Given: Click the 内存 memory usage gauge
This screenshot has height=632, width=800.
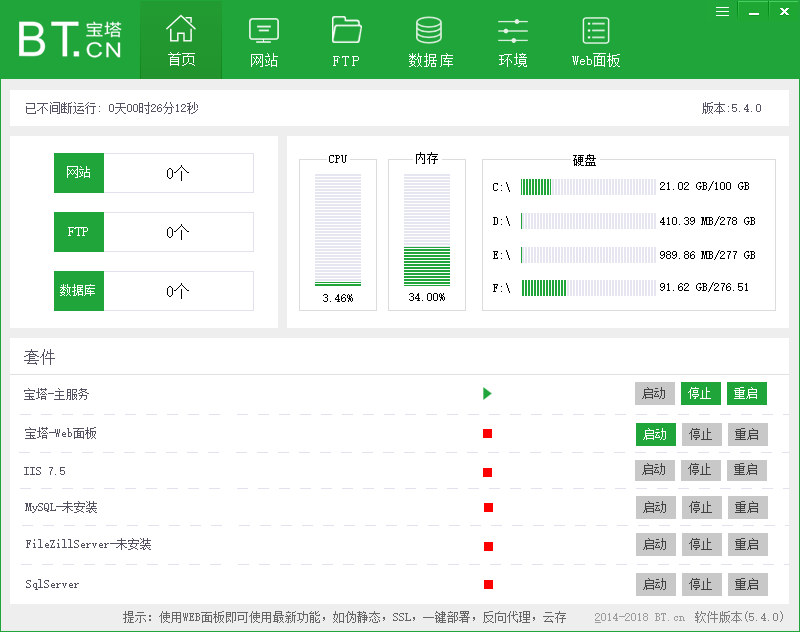Looking at the screenshot, I should (x=427, y=230).
